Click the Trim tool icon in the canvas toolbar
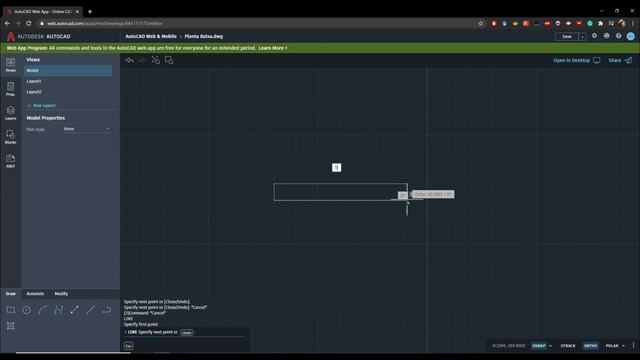Image resolution: width=640 pixels, height=360 pixels. point(156,60)
